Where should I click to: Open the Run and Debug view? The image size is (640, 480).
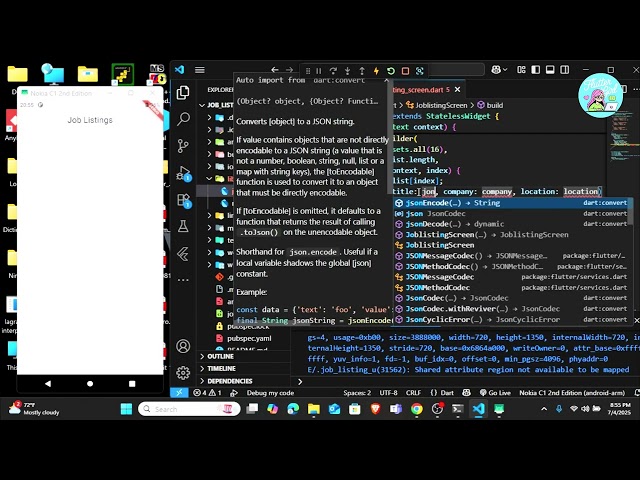[x=183, y=173]
